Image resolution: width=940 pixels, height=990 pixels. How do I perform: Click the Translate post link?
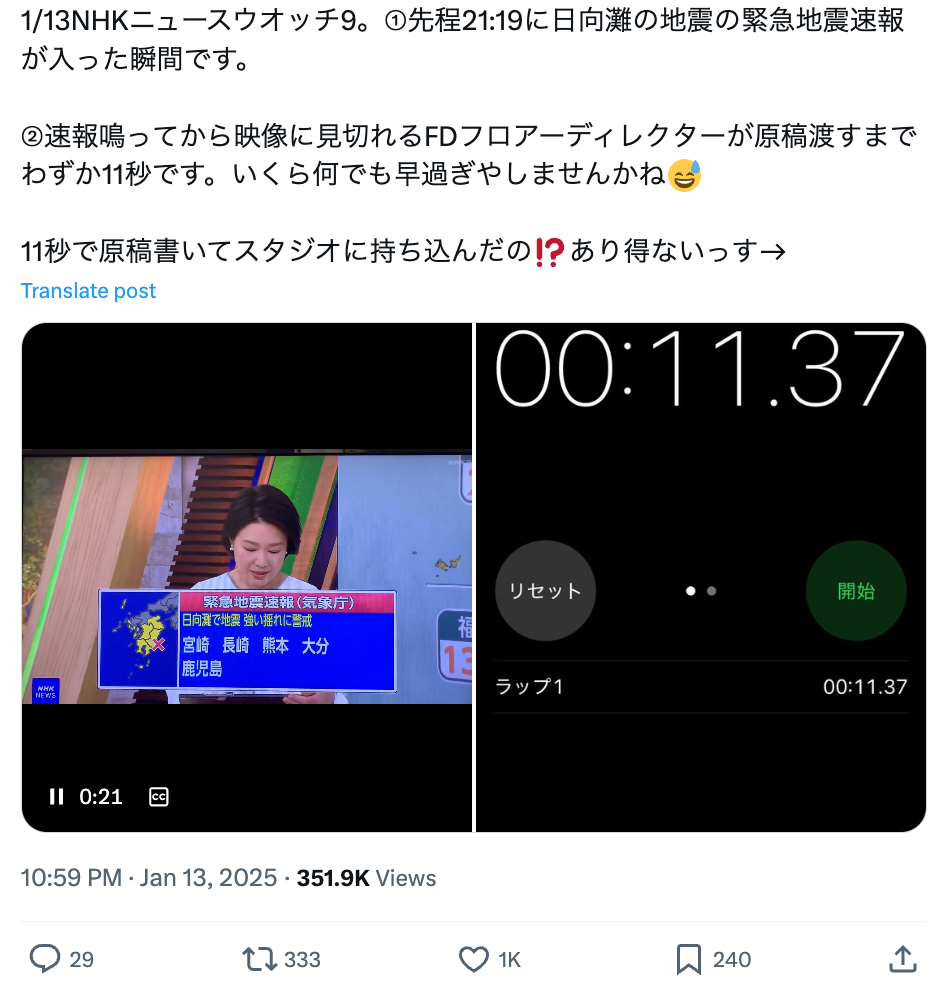88,290
